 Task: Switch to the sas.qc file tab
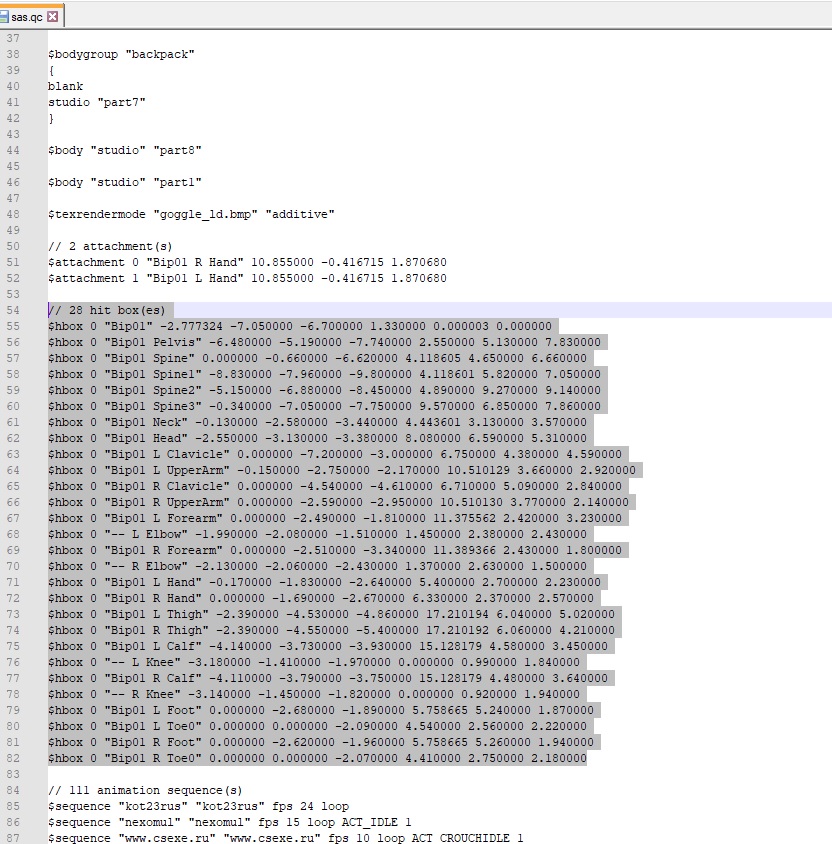pyautogui.click(x=26, y=17)
